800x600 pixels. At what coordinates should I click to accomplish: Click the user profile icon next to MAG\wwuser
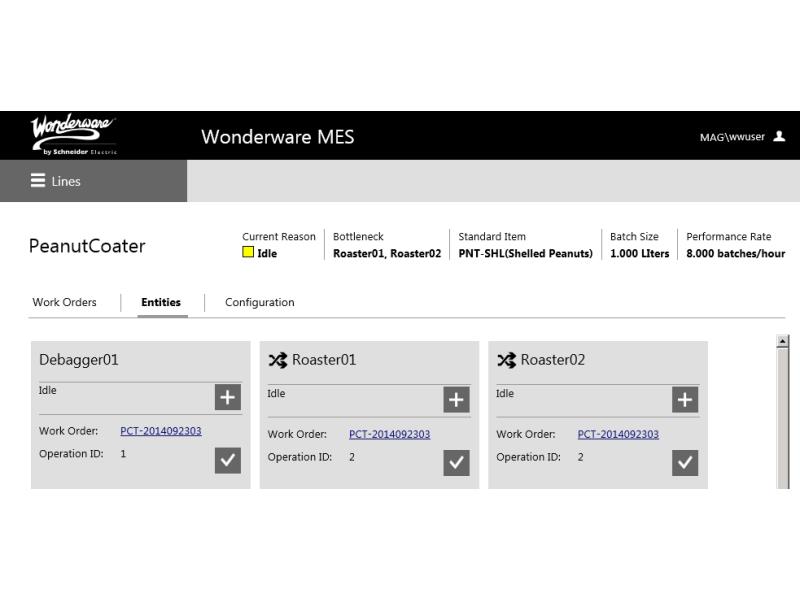779,136
